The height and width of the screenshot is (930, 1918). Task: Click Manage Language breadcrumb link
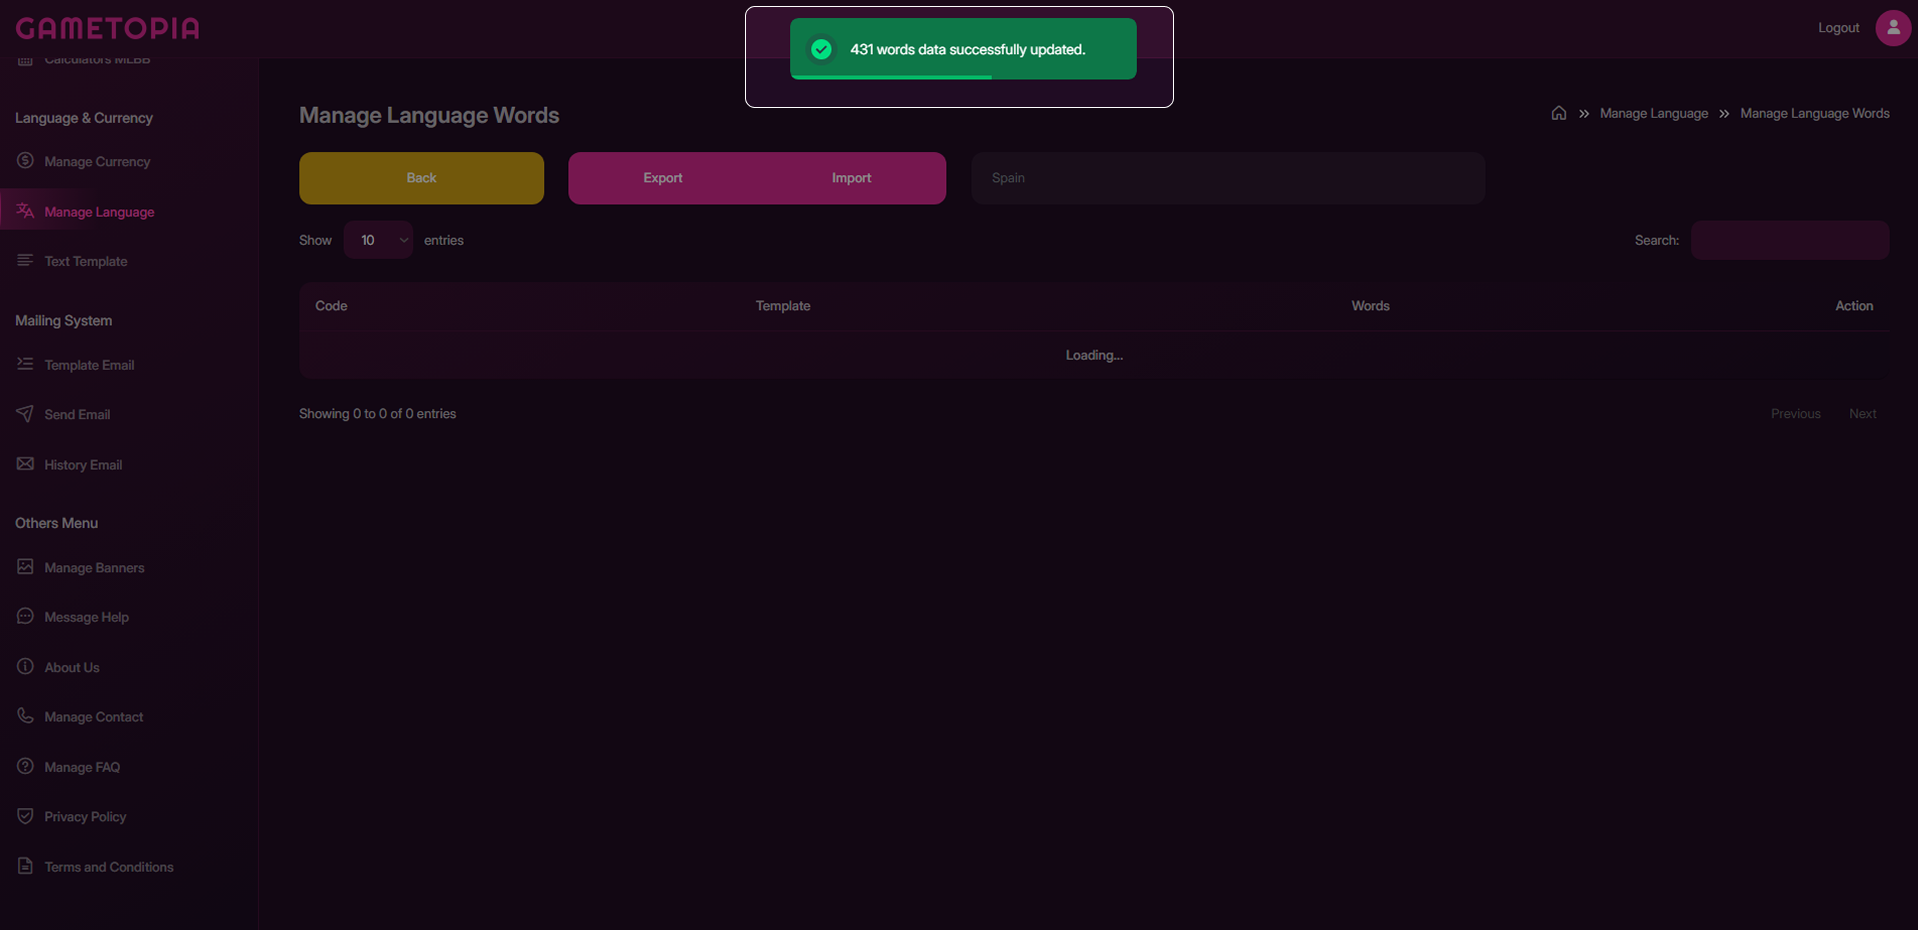1653,113
